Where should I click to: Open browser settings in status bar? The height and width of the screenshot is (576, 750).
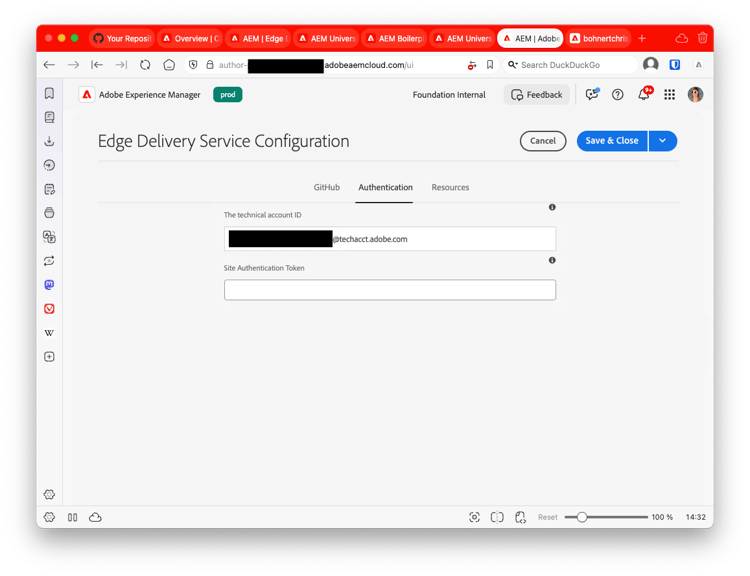[49, 517]
